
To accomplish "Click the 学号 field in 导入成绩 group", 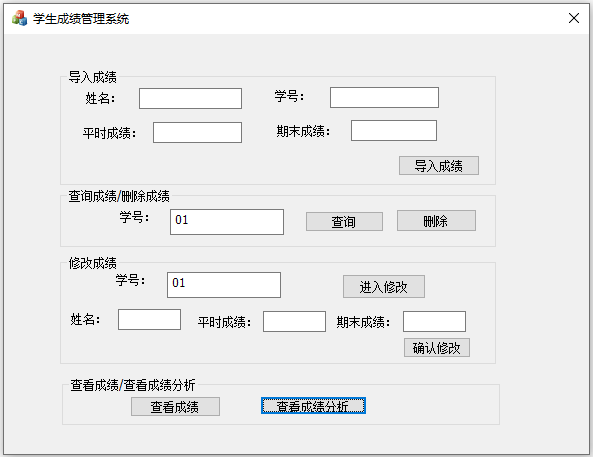I will click(384, 98).
